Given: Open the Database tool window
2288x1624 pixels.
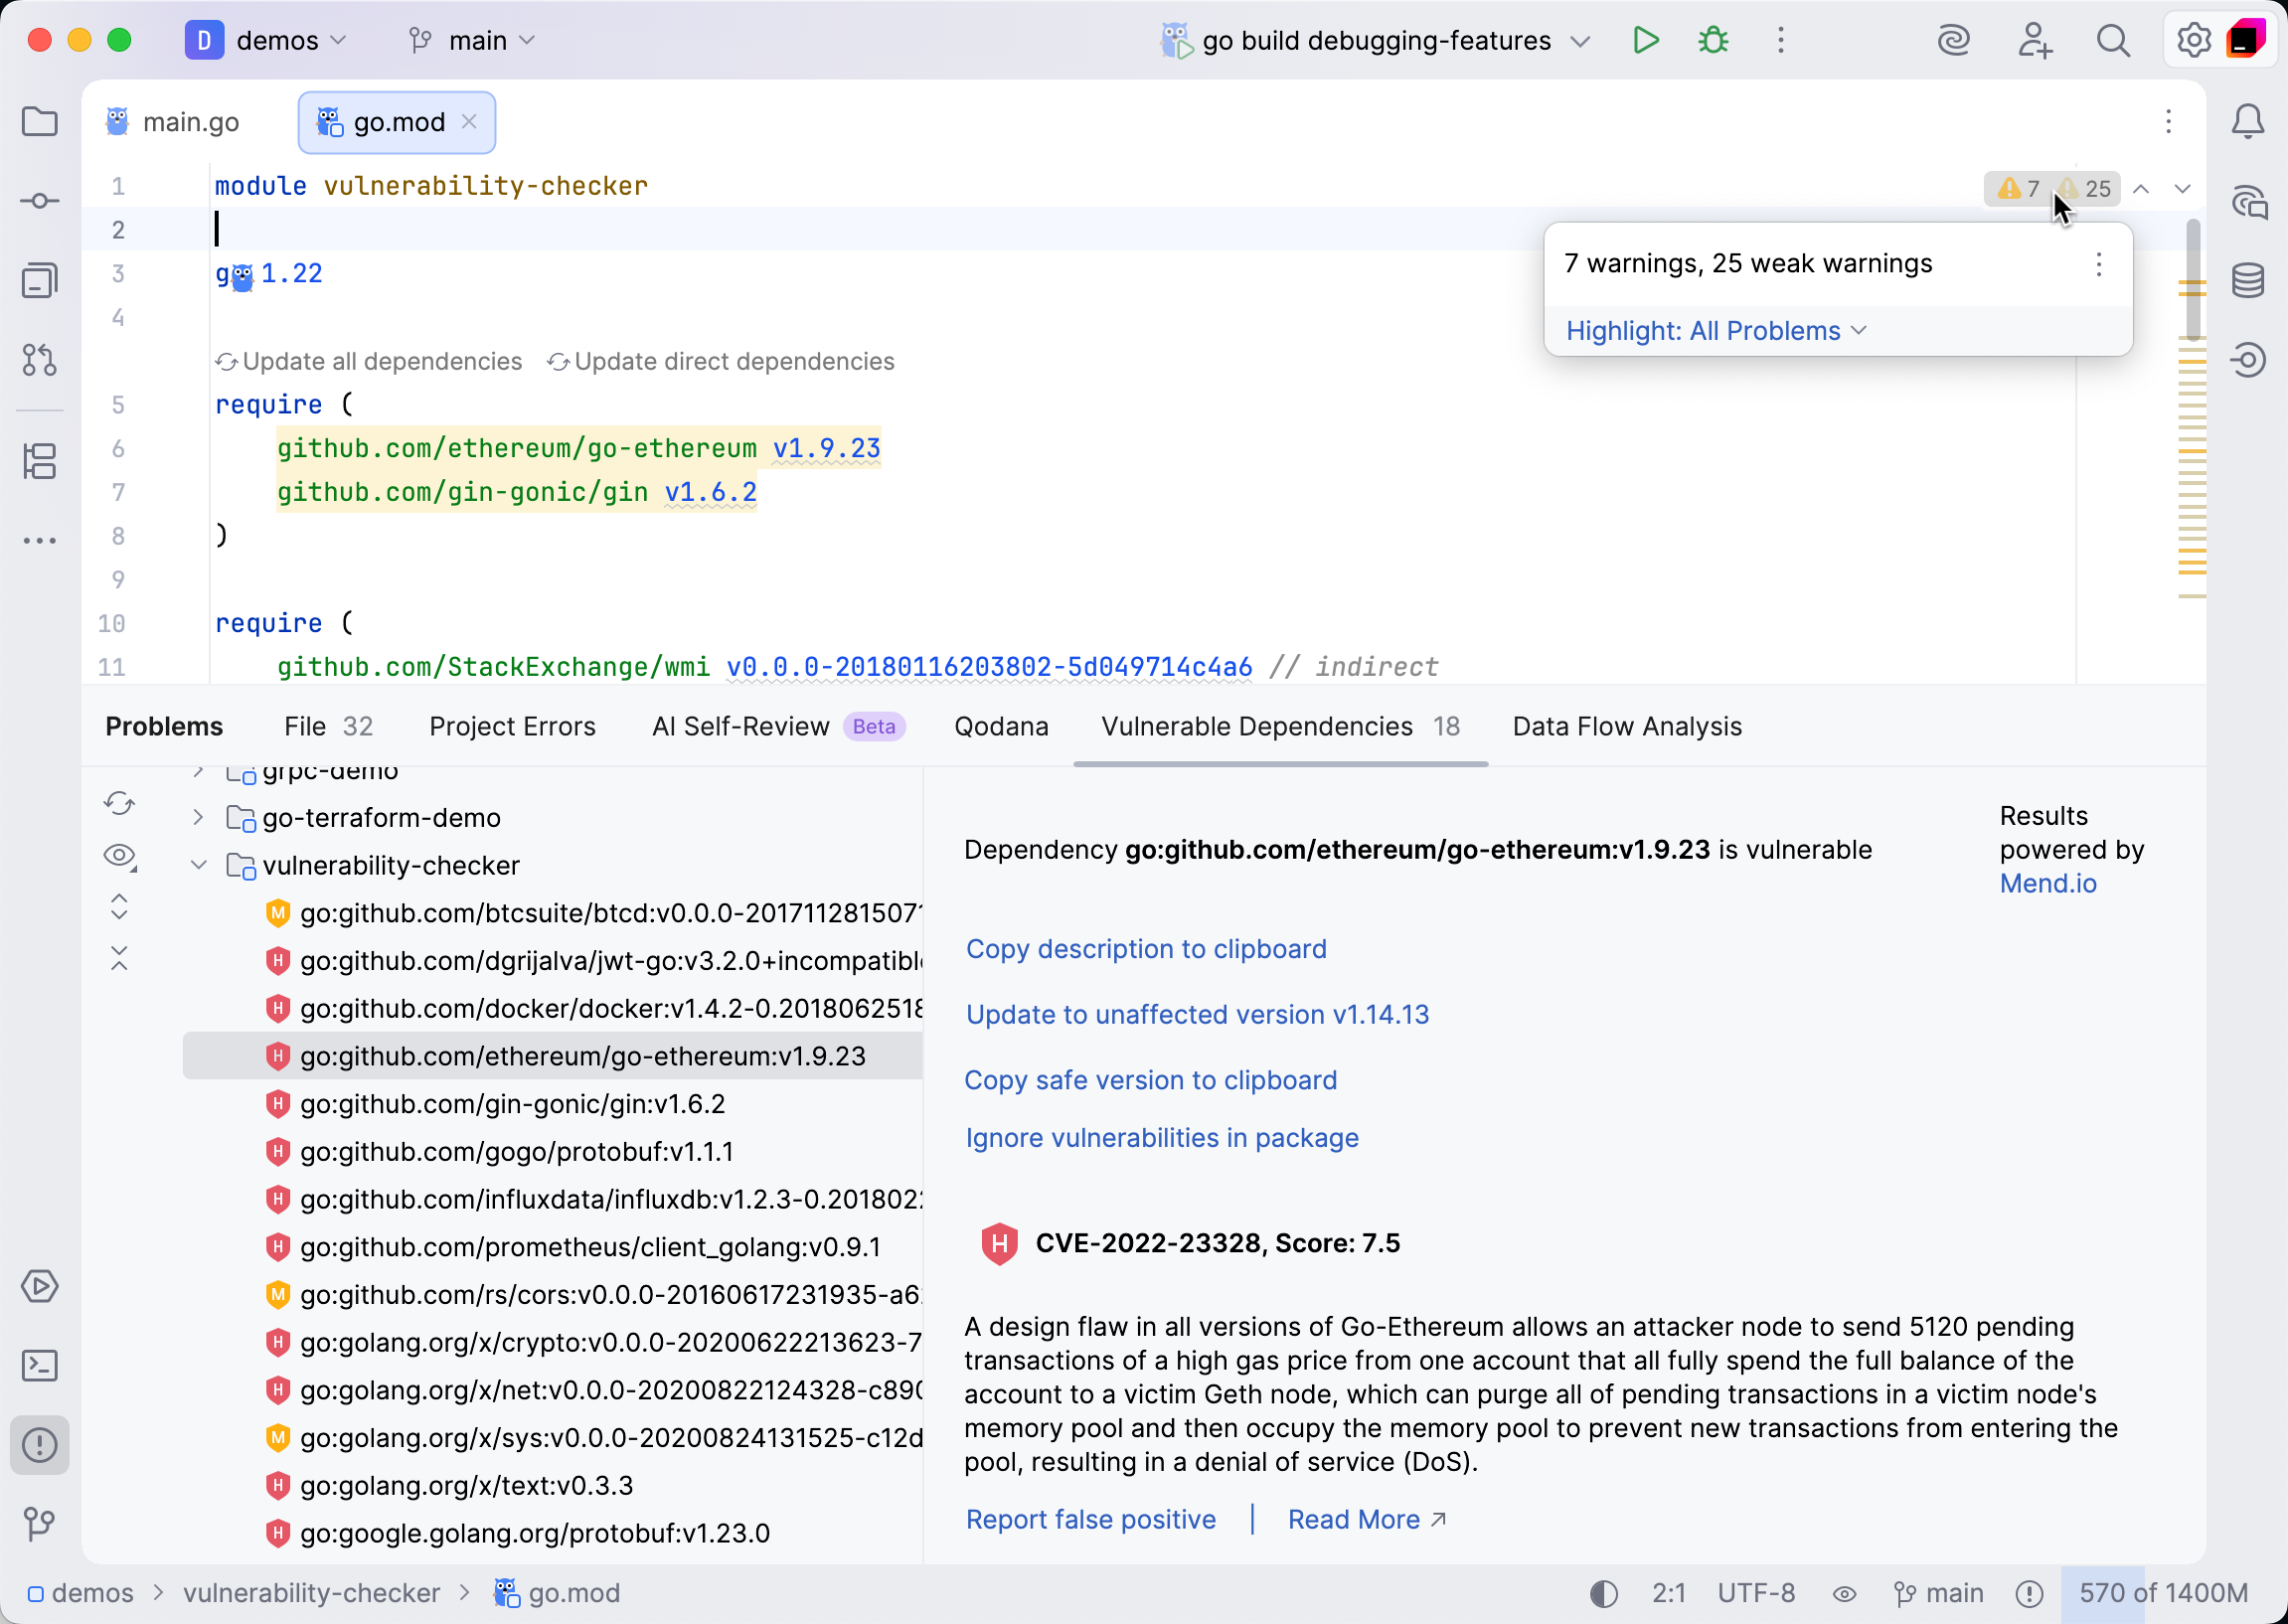Looking at the screenshot, I should coord(2249,281).
